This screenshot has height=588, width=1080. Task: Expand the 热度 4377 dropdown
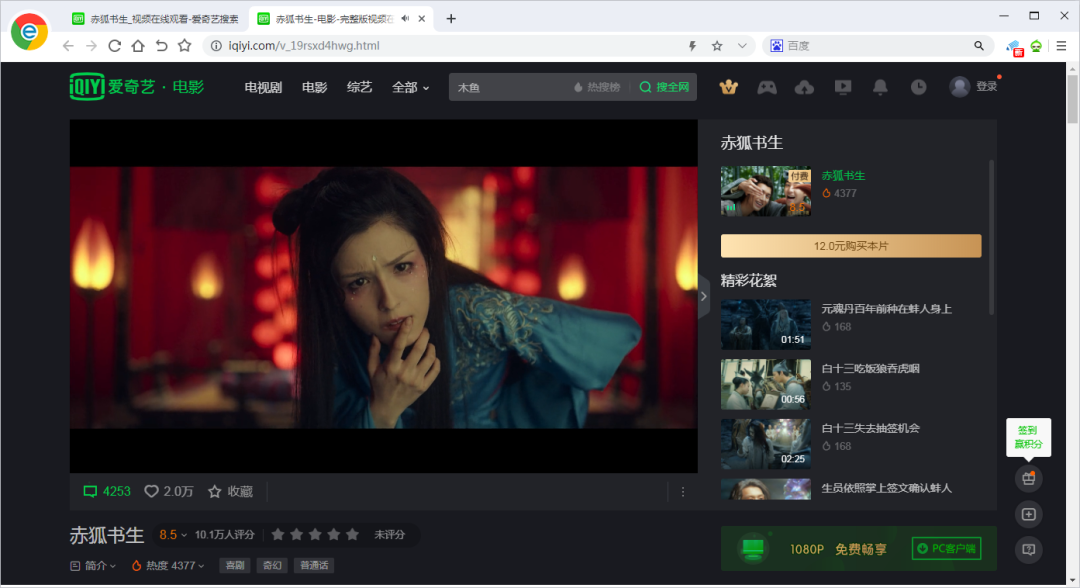coord(168,565)
